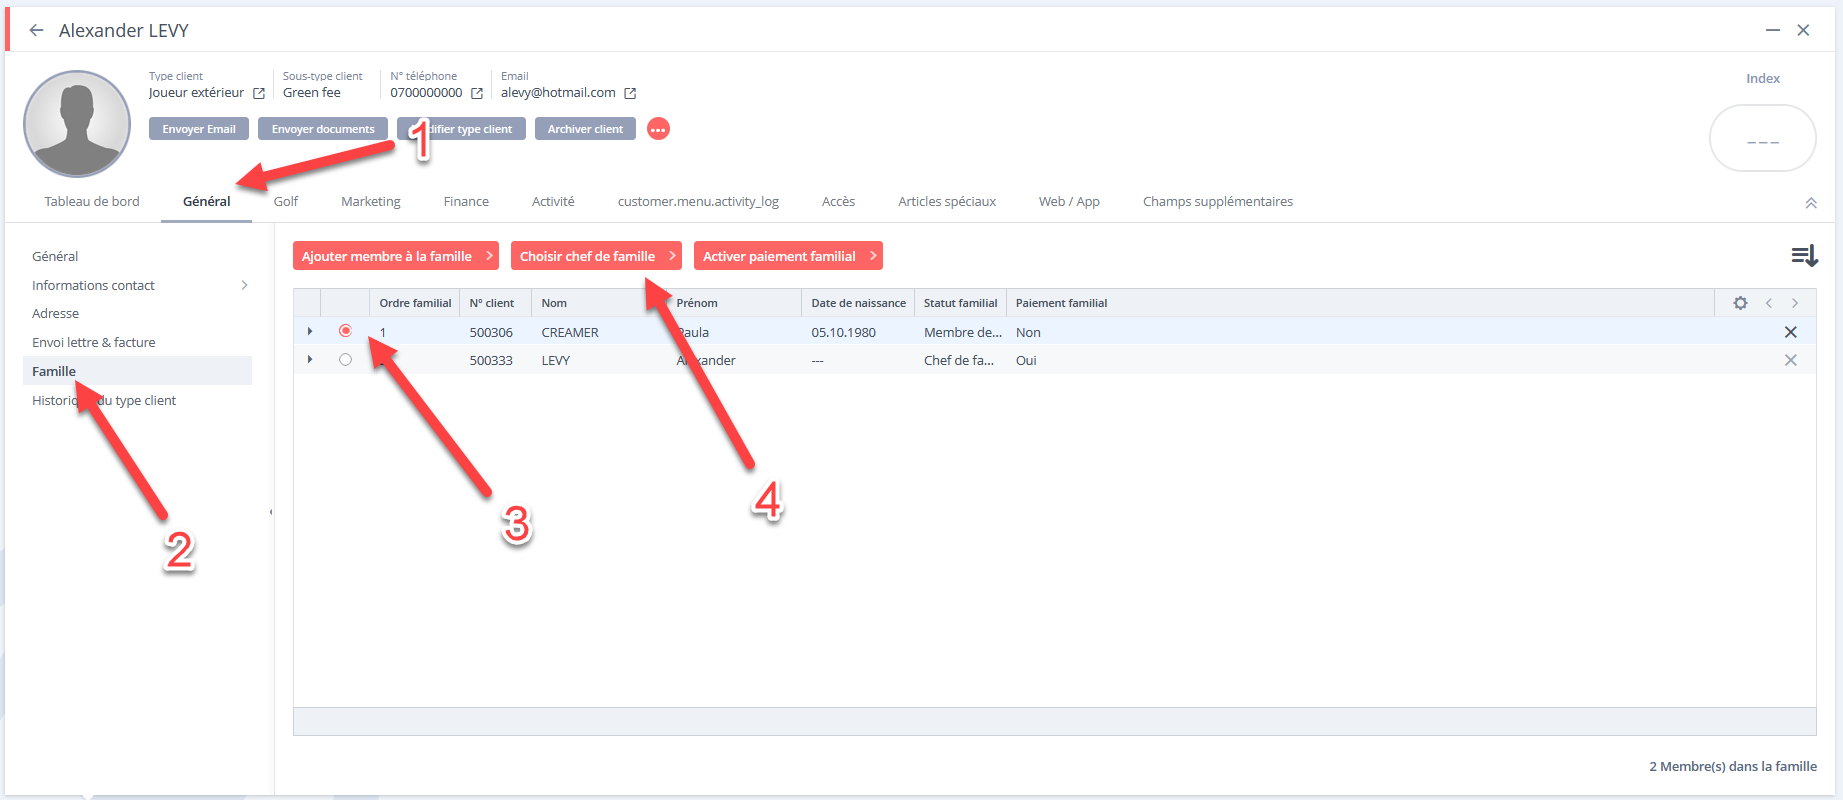Select Envoi lettre & facture
1843x800 pixels.
[94, 342]
